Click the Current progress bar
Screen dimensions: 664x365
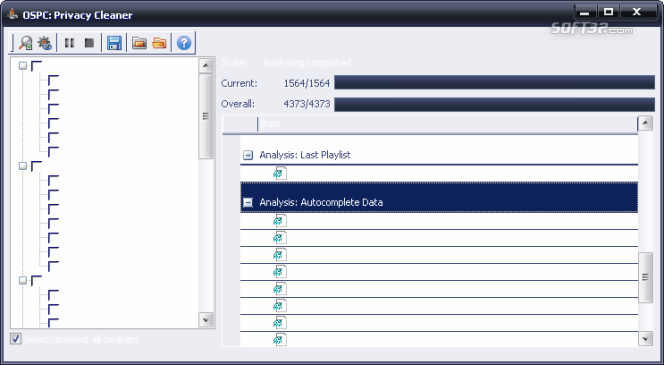(x=494, y=83)
